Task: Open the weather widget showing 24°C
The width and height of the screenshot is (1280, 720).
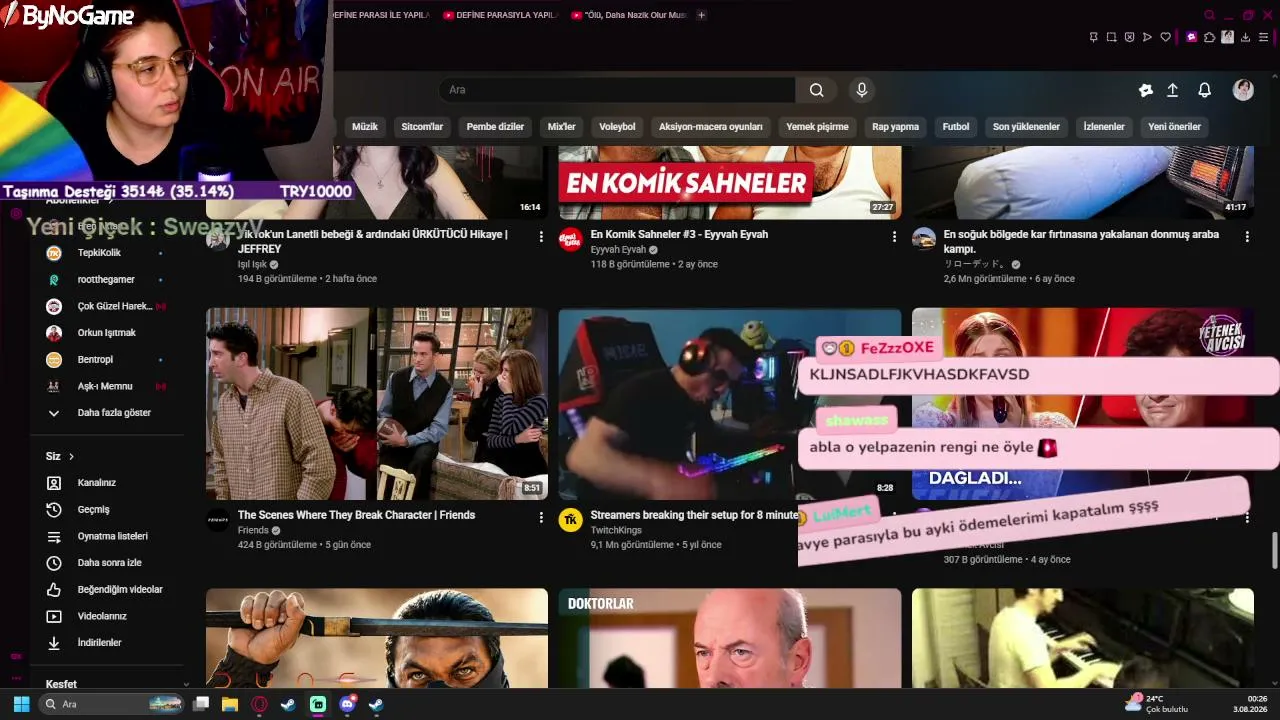Action: [x=1156, y=704]
